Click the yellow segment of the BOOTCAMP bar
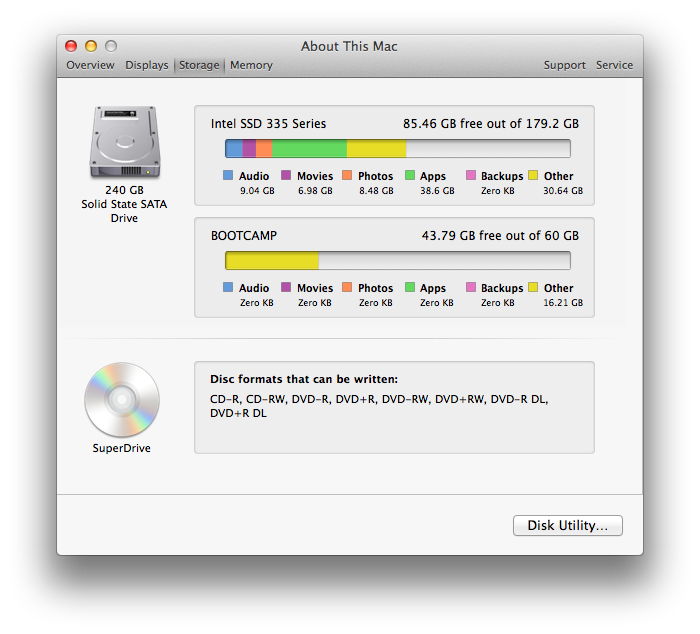Image resolution: width=700 pixels, height=634 pixels. tap(272, 260)
